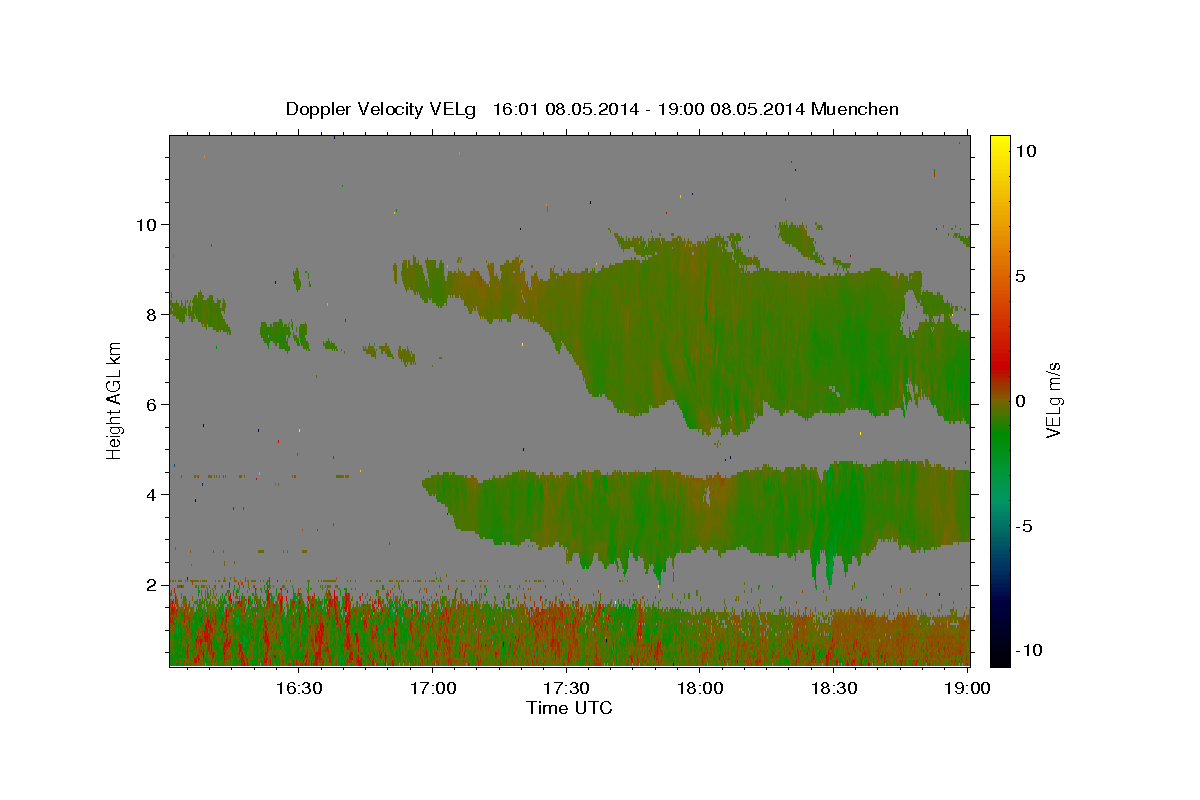Viewport: 1200px width, 800px height.
Task: Click the 'VELg m/s' colorbar title
Action: coord(1054,401)
